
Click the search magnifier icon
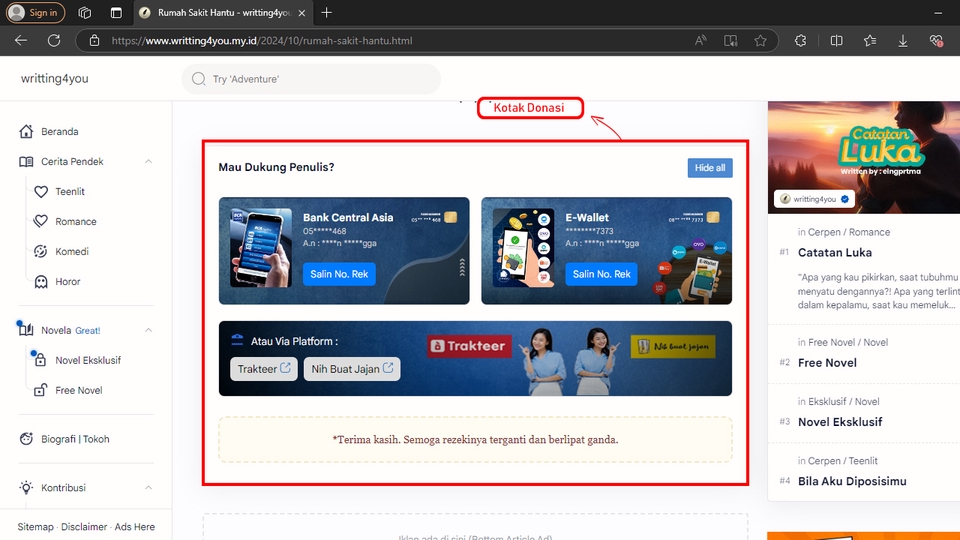click(x=198, y=79)
